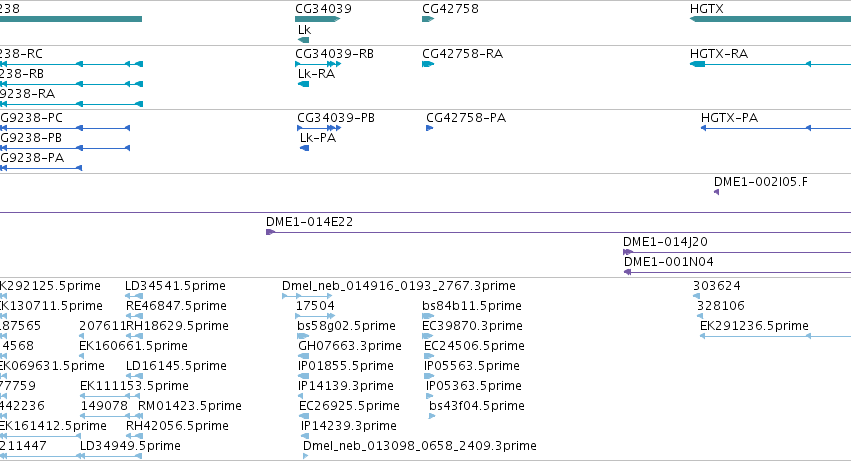Select the CG42758-RA transcript arrow
The width and height of the screenshot is (851, 461).
pyautogui.click(x=428, y=64)
